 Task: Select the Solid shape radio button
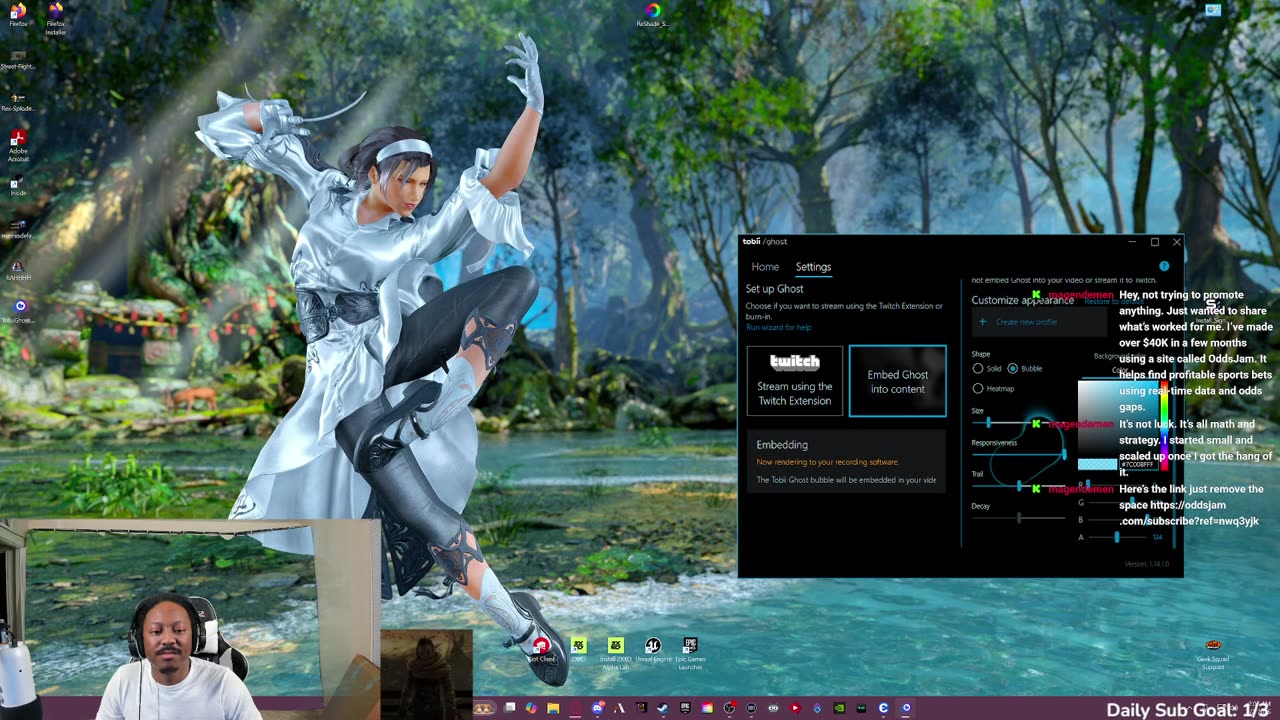tap(978, 368)
